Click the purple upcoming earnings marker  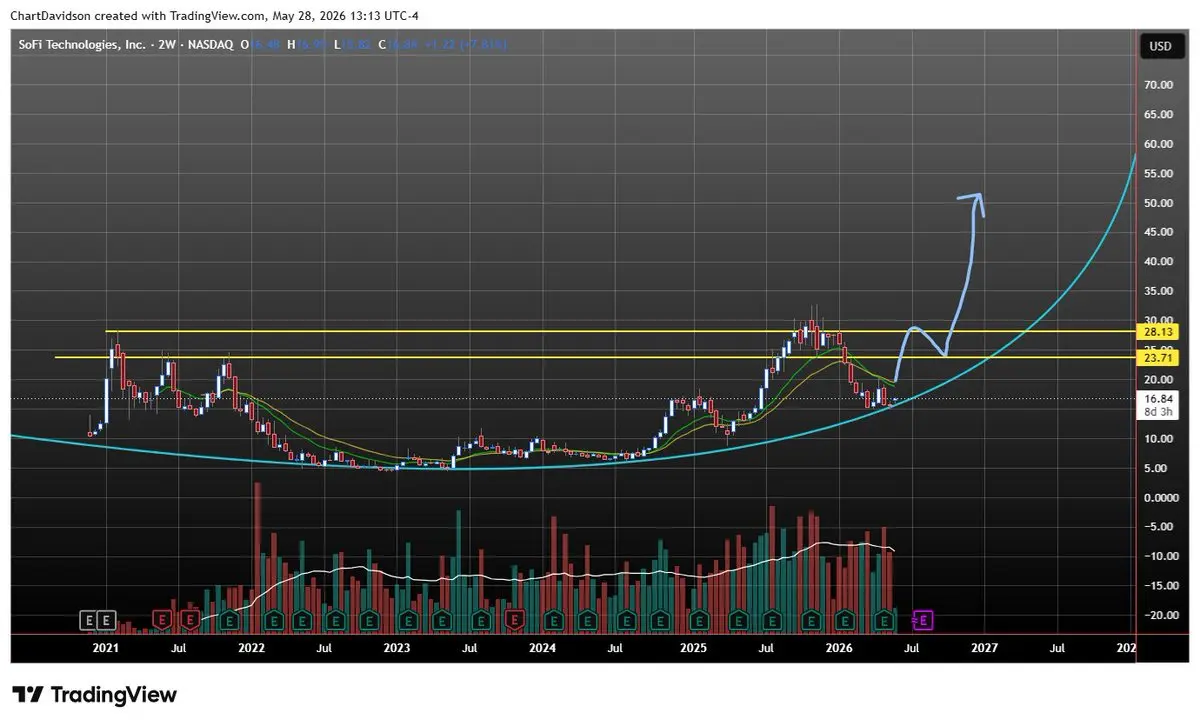[x=923, y=621]
